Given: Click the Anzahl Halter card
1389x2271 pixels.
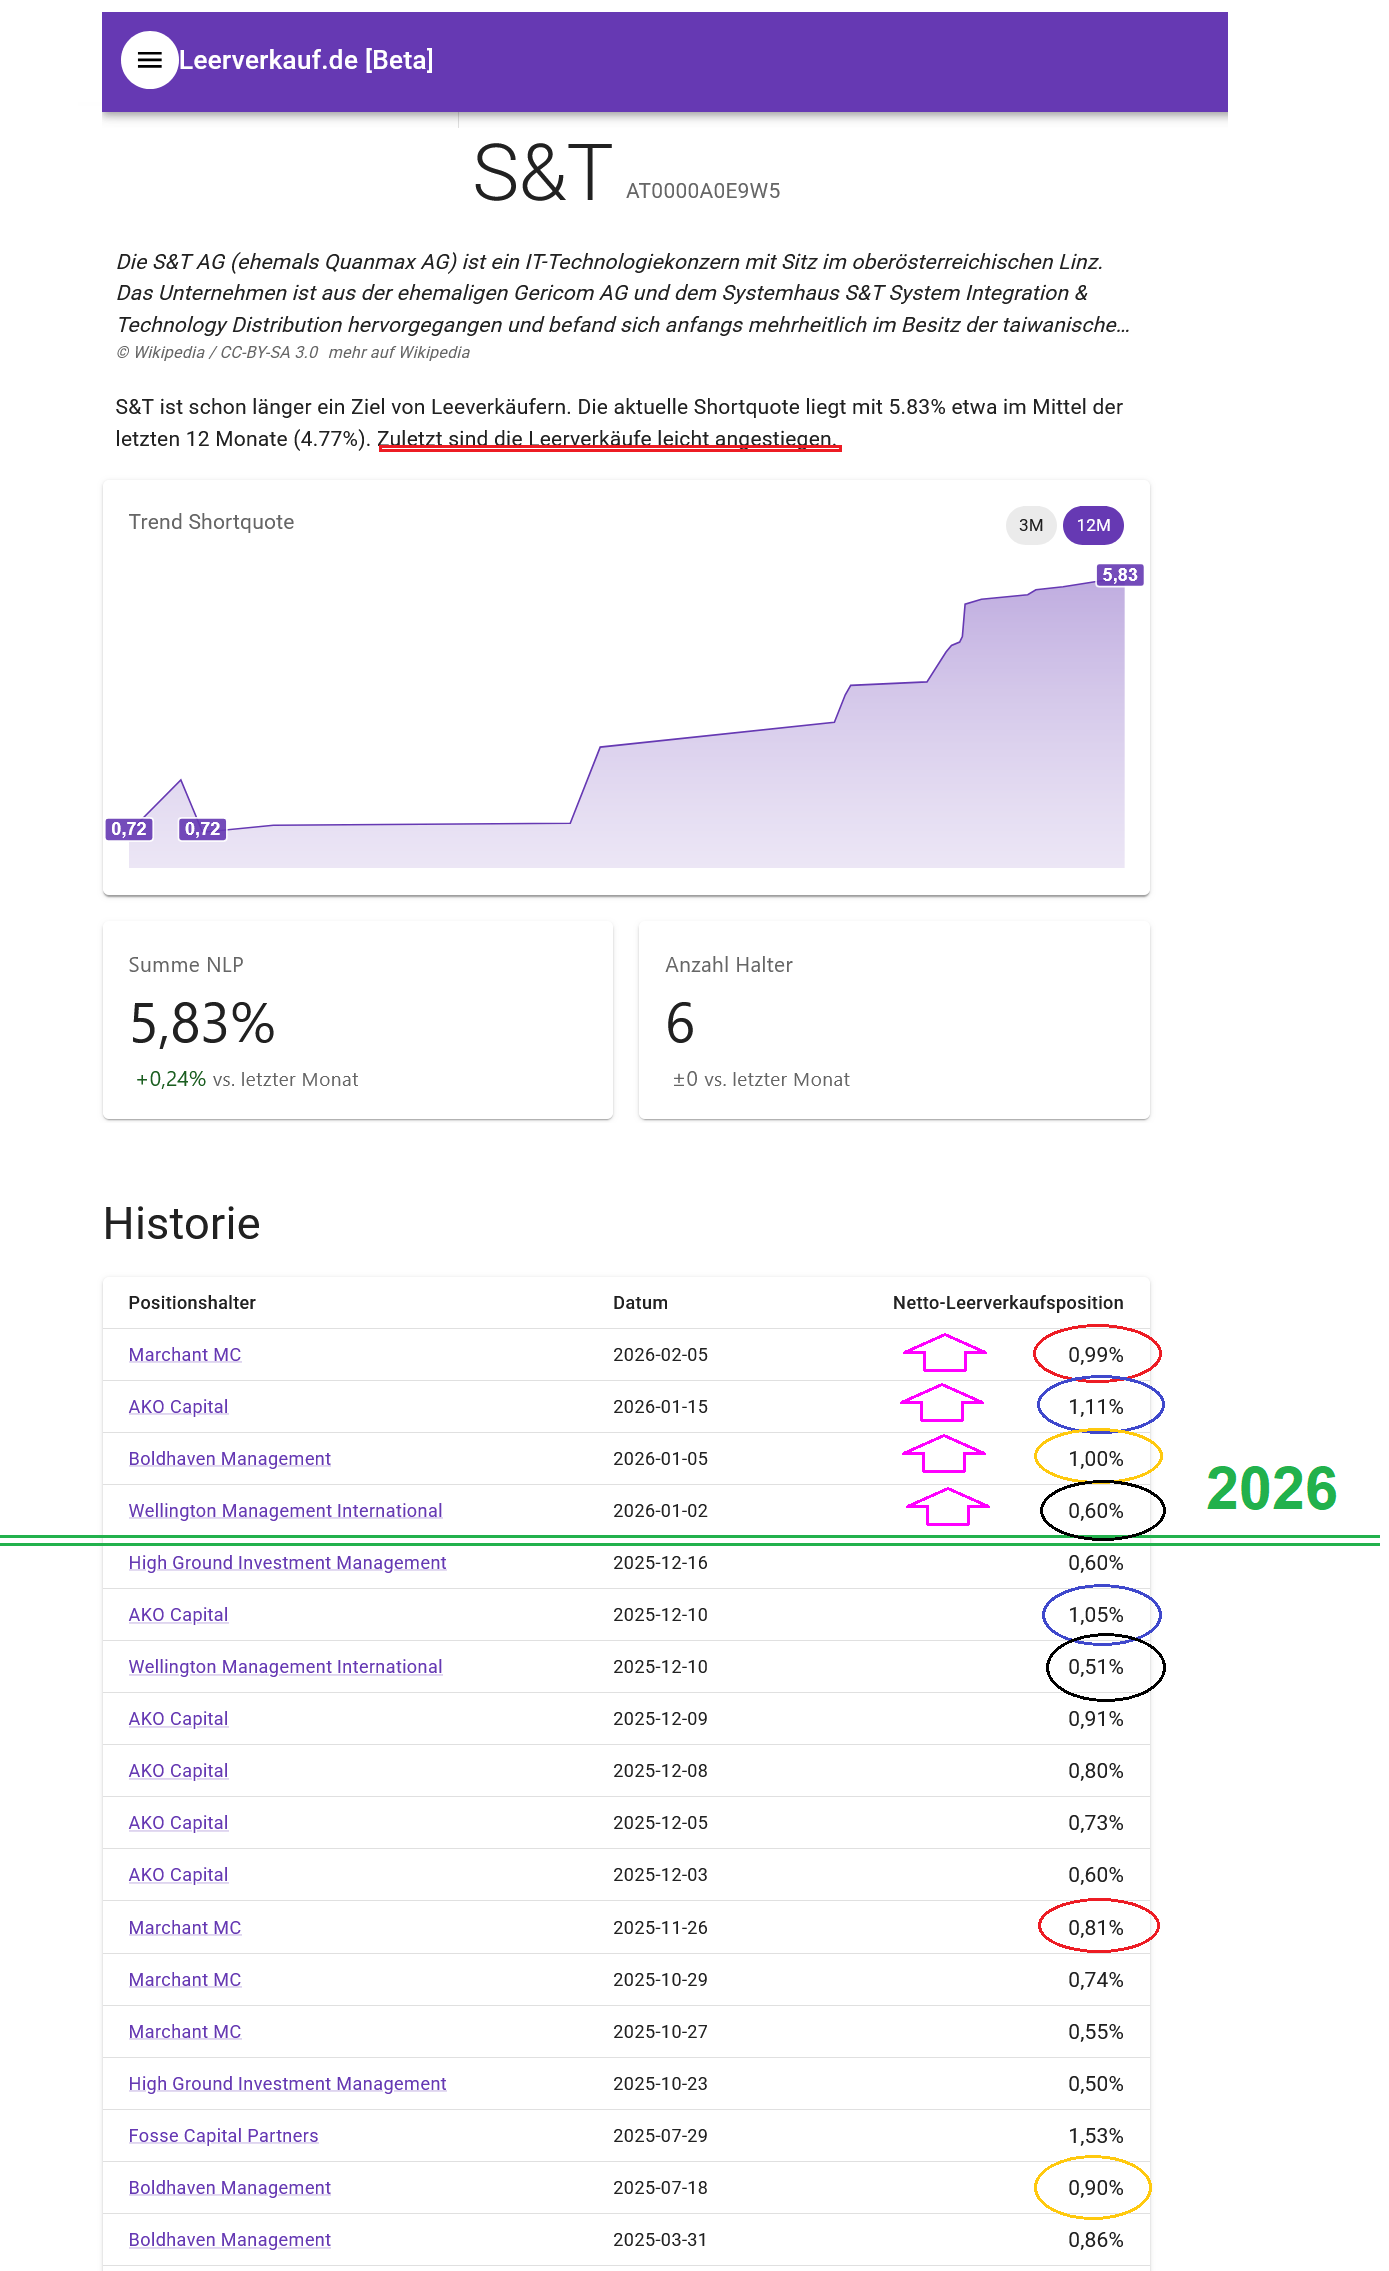Looking at the screenshot, I should 894,1020.
